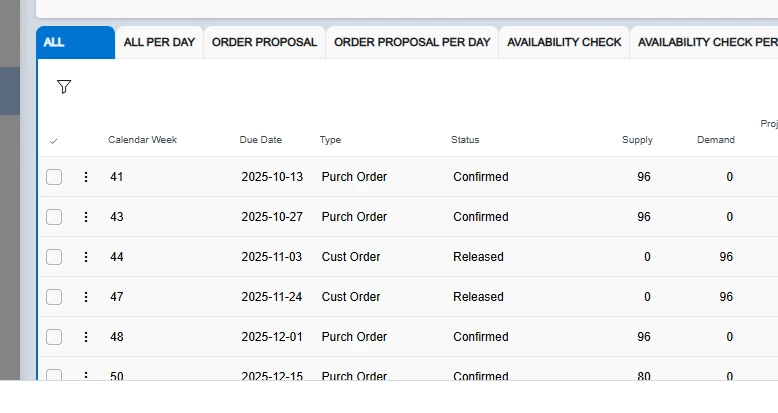Click the Supply column header
The width and height of the screenshot is (778, 413).
tap(636, 140)
